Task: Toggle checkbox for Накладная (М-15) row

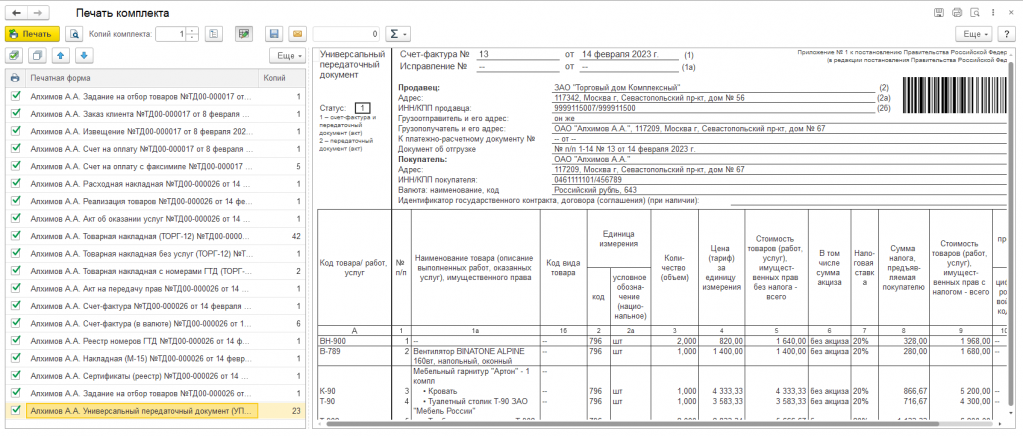Action: pyautogui.click(x=15, y=357)
